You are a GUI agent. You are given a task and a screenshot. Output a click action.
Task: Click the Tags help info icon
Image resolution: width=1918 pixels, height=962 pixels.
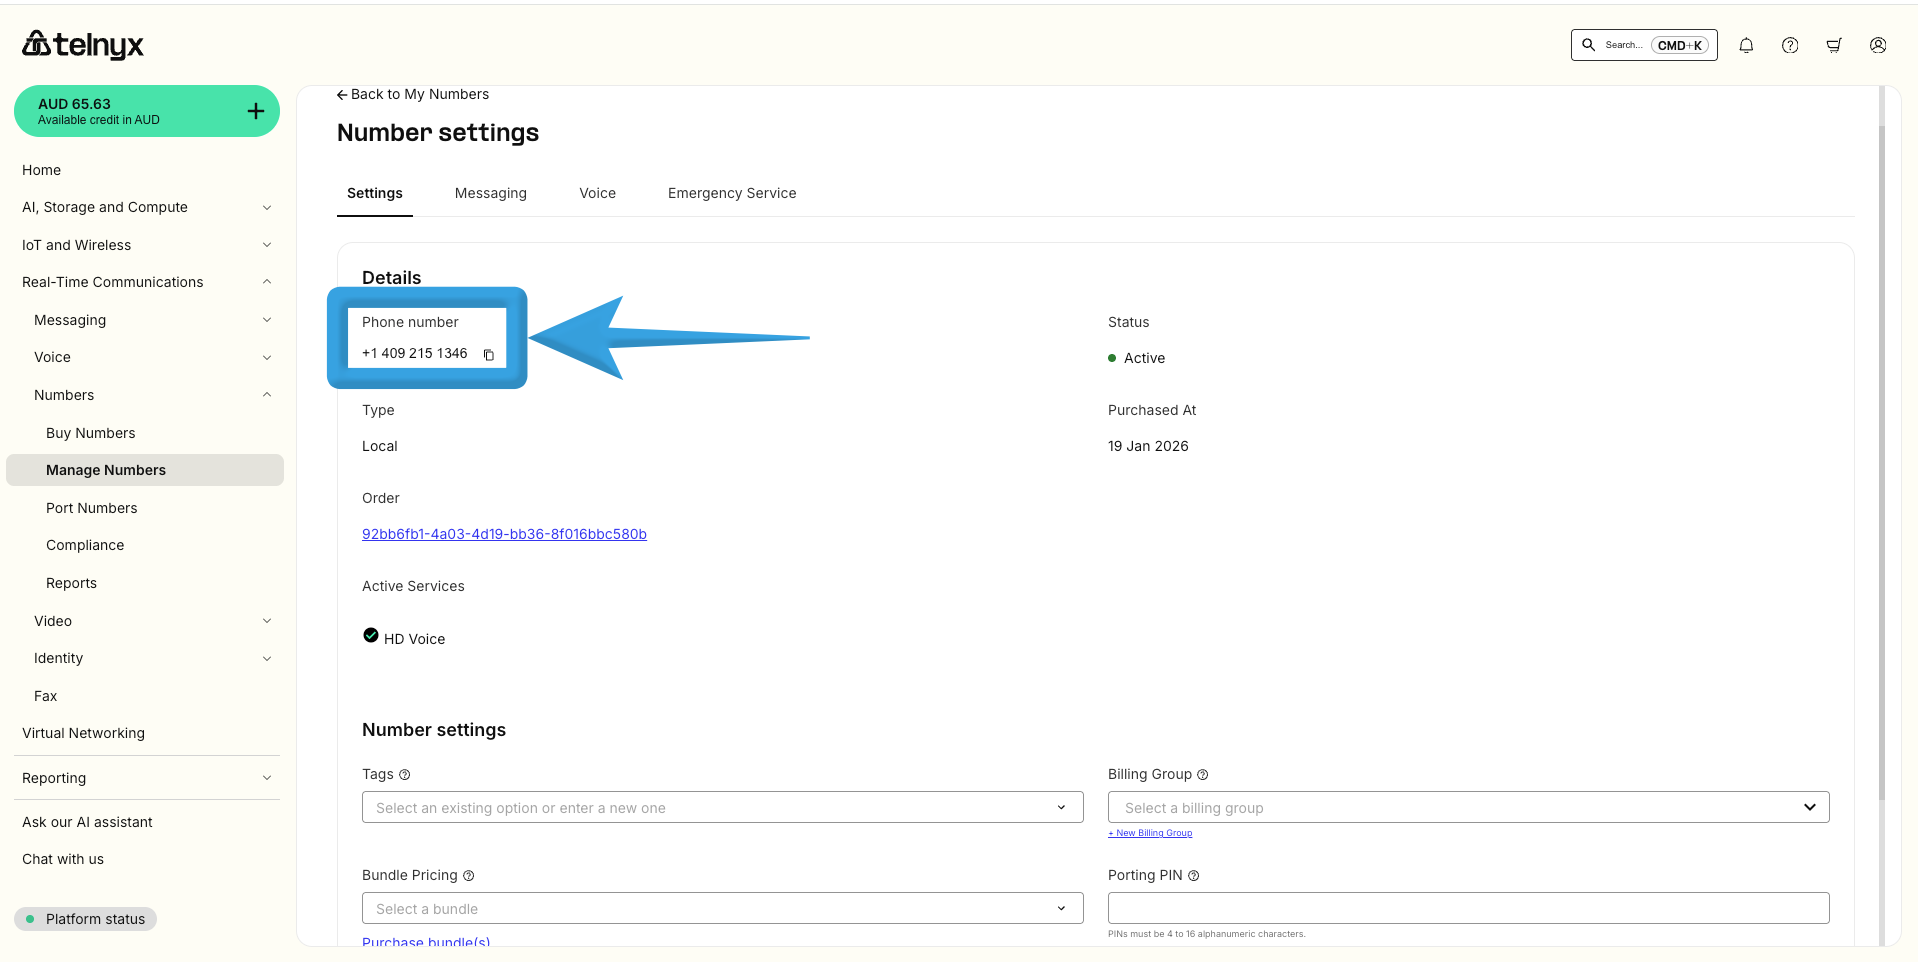[405, 775]
